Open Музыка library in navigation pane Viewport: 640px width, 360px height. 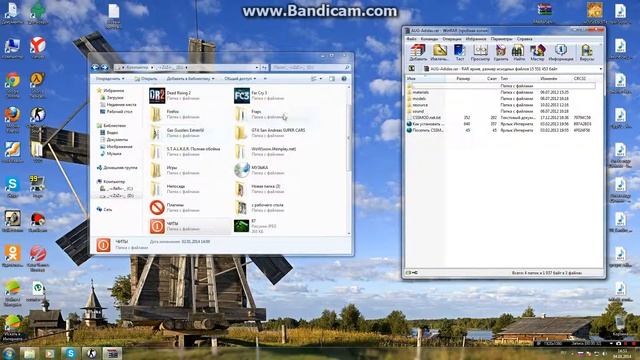111,154
